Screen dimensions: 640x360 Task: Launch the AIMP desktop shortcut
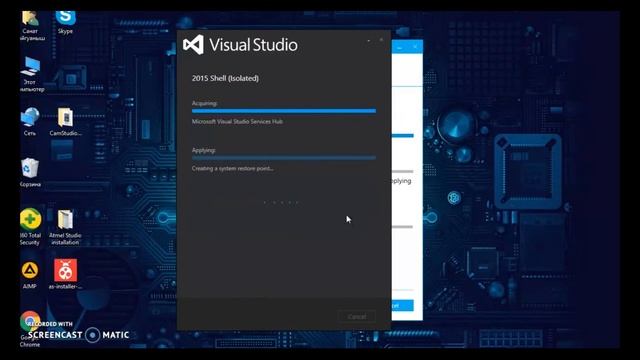(x=30, y=275)
